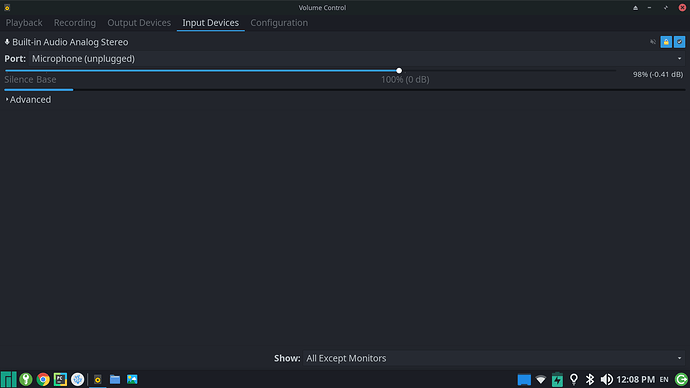
Task: Click the blue desktop tray icon
Action: point(524,379)
